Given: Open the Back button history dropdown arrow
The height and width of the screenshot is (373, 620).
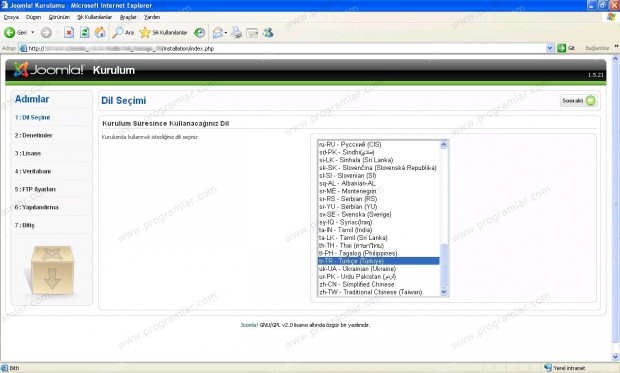Looking at the screenshot, I should 33,32.
